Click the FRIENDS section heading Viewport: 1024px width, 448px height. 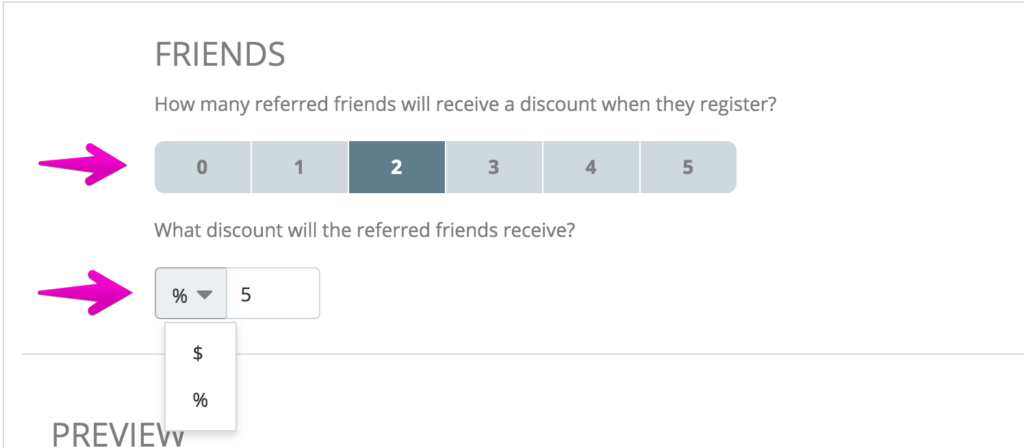[x=220, y=55]
